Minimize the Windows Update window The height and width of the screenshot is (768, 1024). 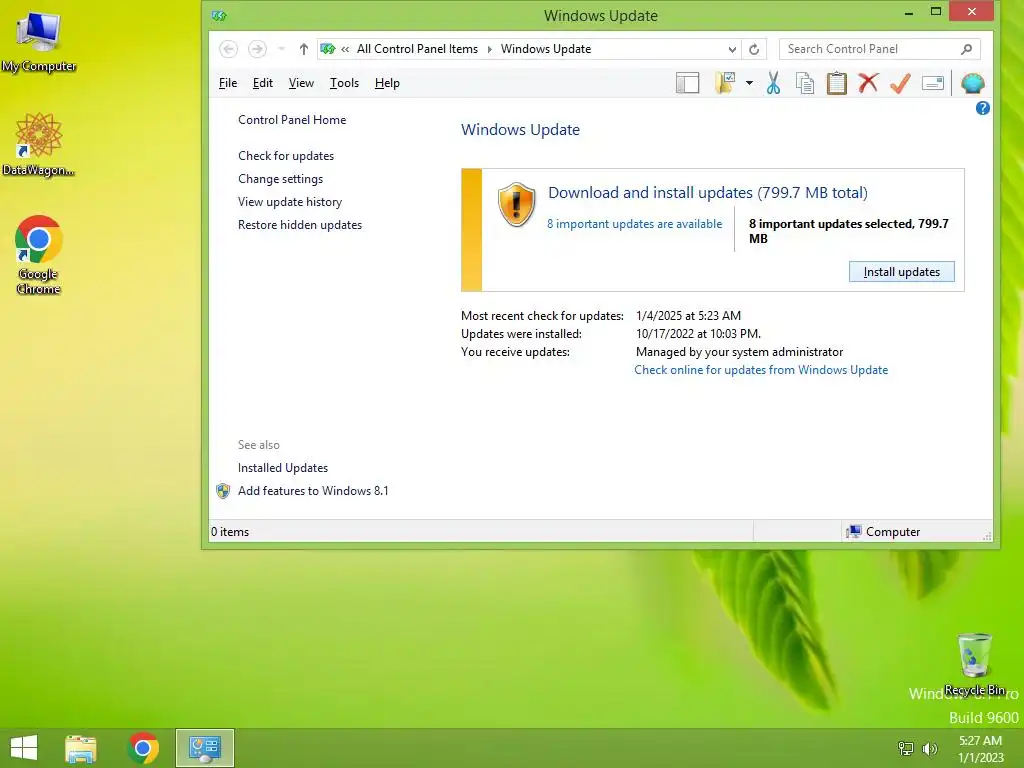click(908, 12)
